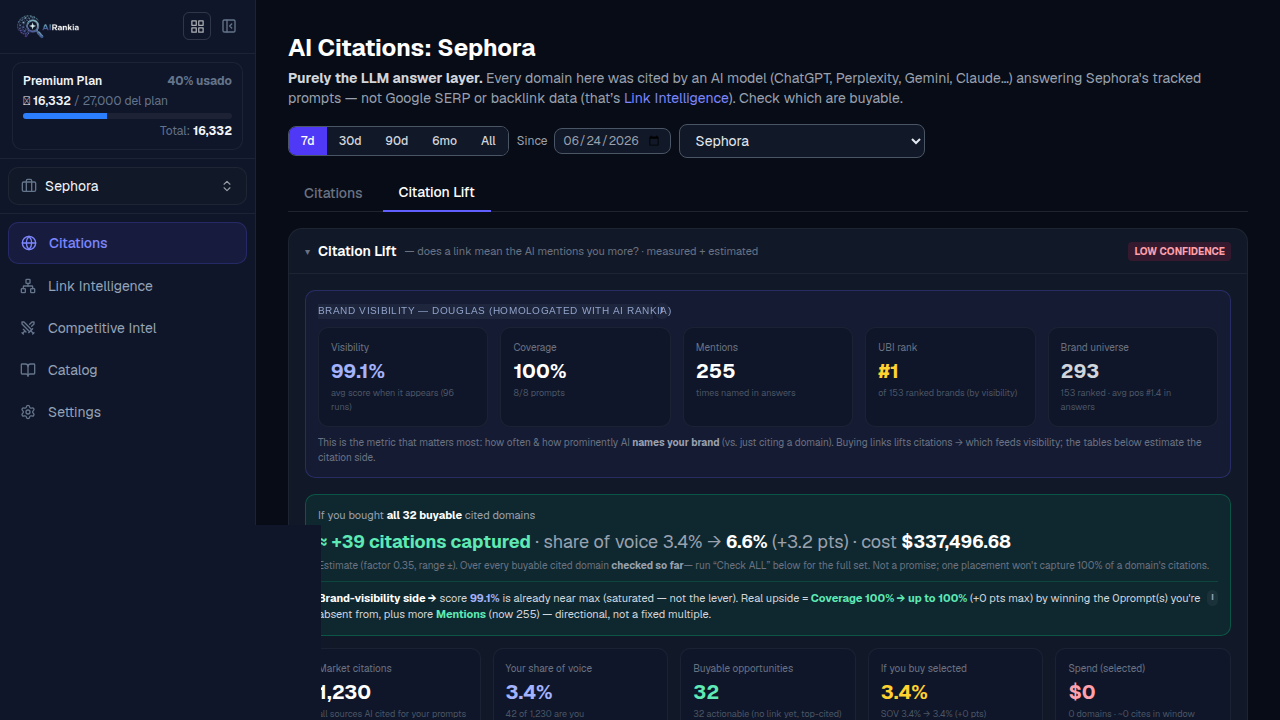The width and height of the screenshot is (1280, 720).
Task: Click the "40% usado" usage text
Action: tap(200, 81)
